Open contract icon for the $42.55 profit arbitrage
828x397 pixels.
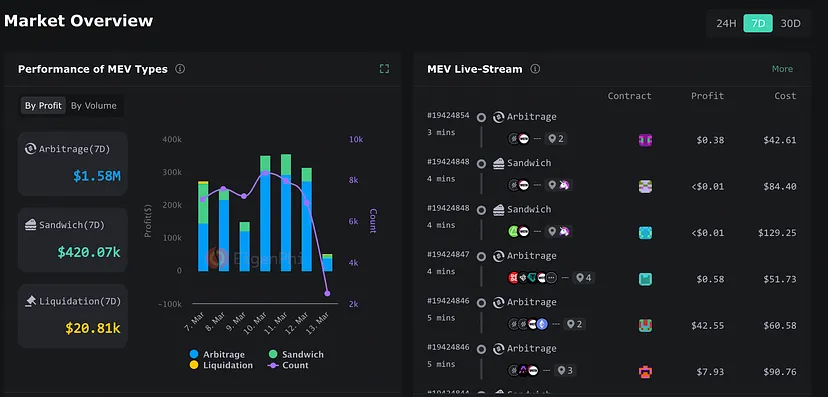point(645,325)
